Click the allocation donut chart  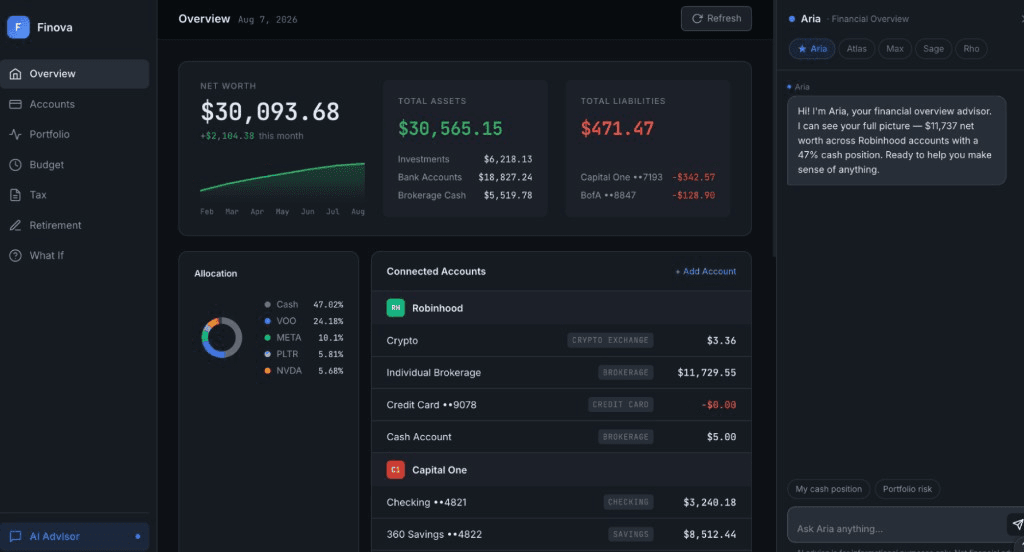pos(222,337)
